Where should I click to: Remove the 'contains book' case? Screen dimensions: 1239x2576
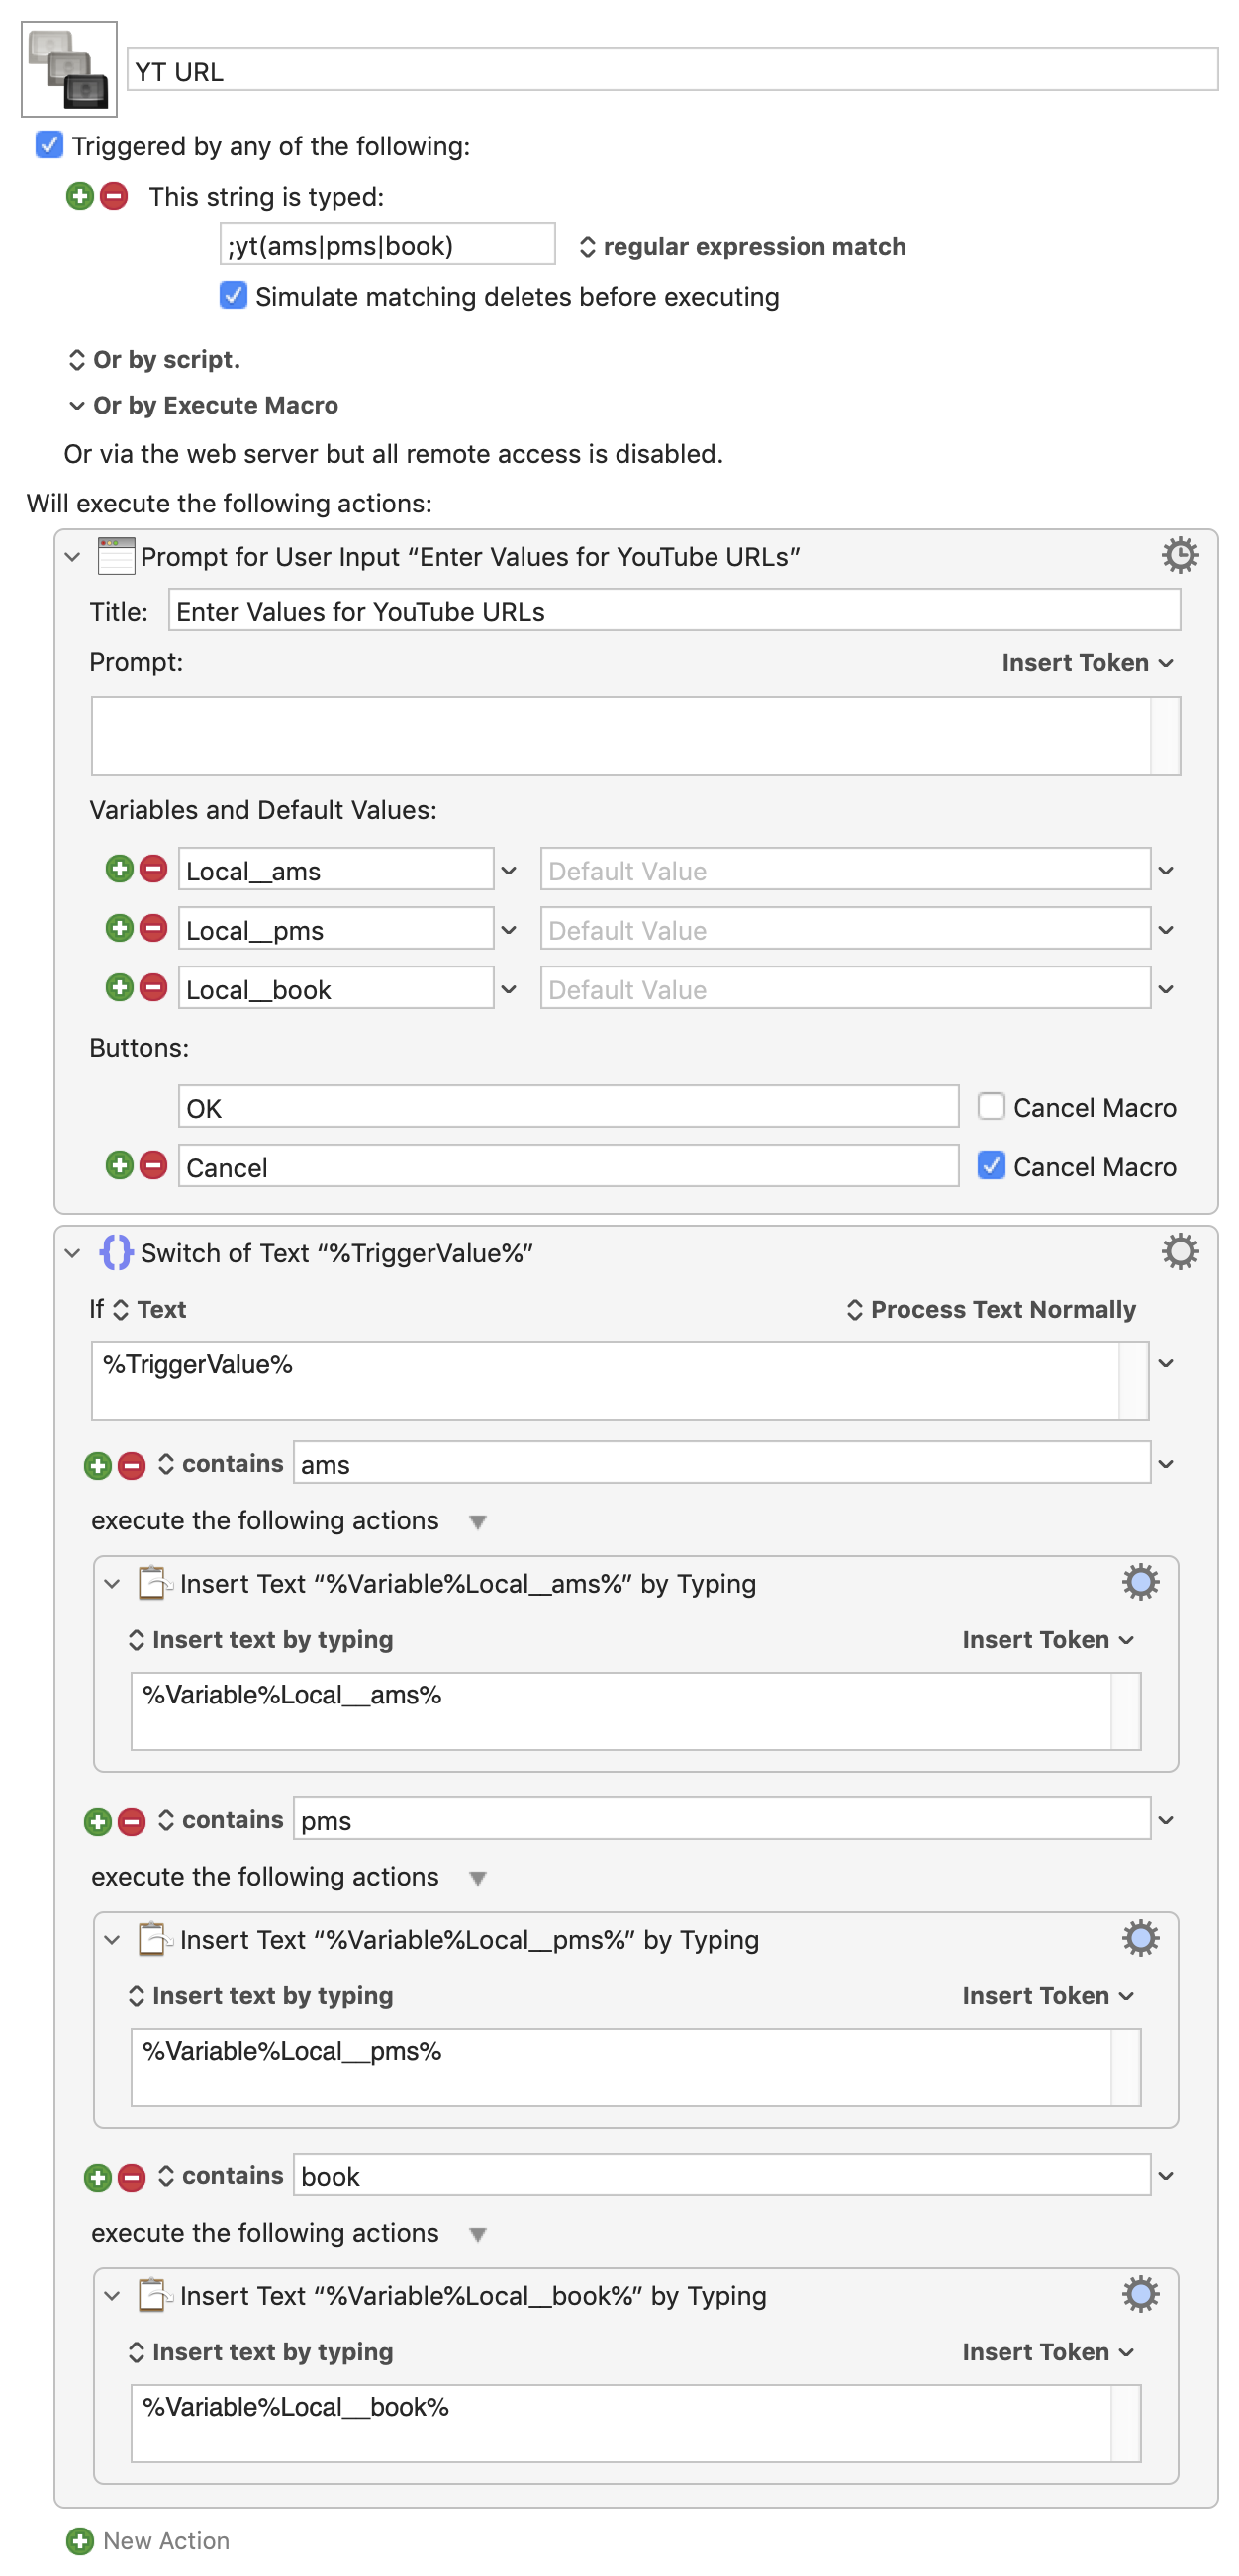tap(131, 2177)
